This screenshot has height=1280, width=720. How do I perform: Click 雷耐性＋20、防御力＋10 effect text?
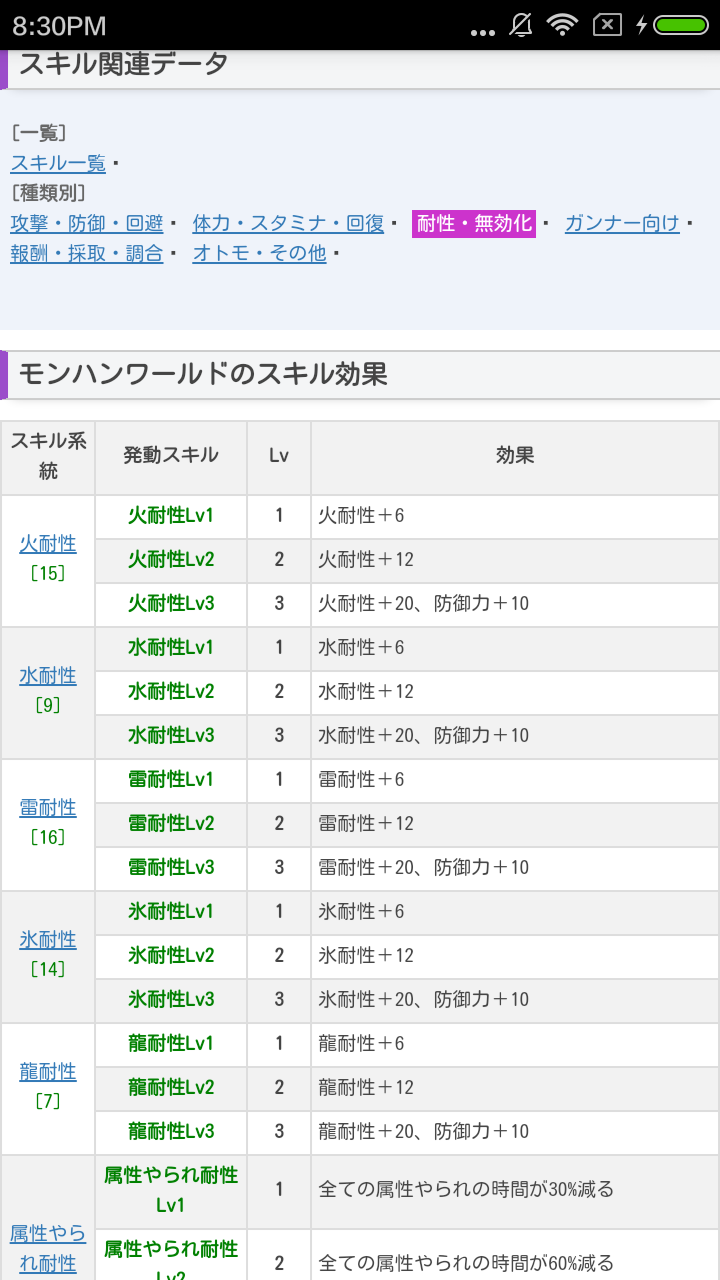(x=424, y=868)
